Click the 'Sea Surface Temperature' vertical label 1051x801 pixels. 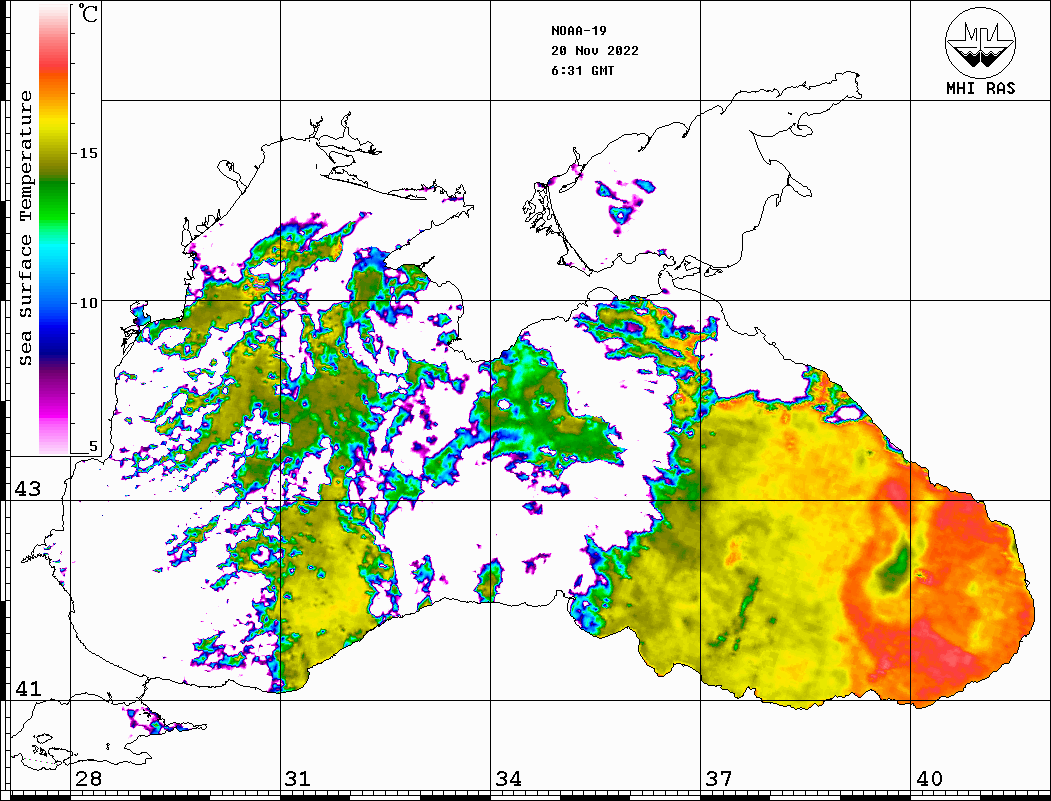coord(25,228)
